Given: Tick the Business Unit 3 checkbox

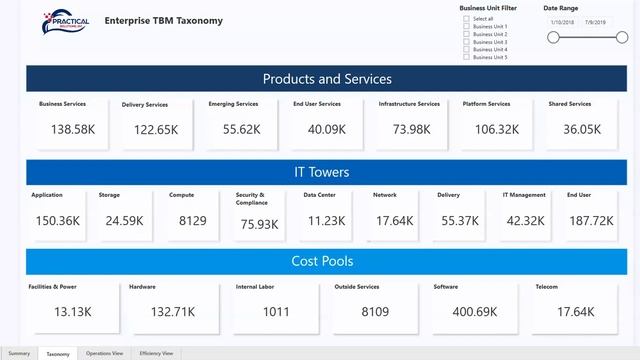Looking at the screenshot, I should [466, 42].
